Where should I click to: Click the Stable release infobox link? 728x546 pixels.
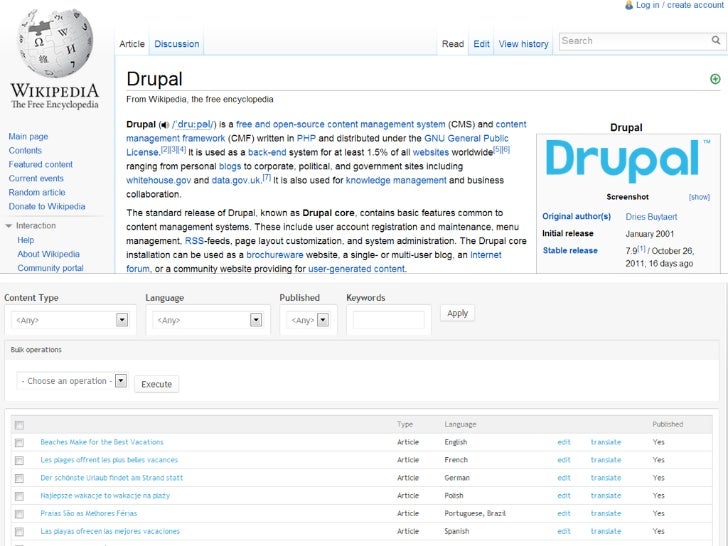click(570, 251)
